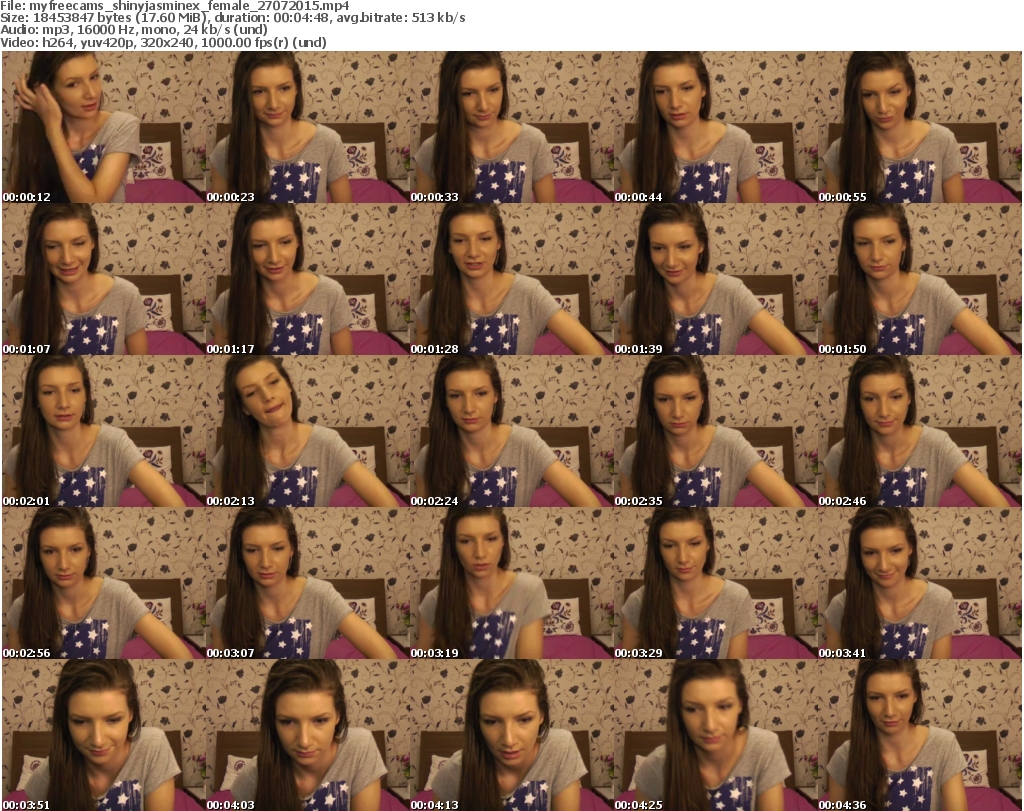Select the thumbnail frame stamped 00:00:23
The image size is (1024, 811).
[308, 127]
